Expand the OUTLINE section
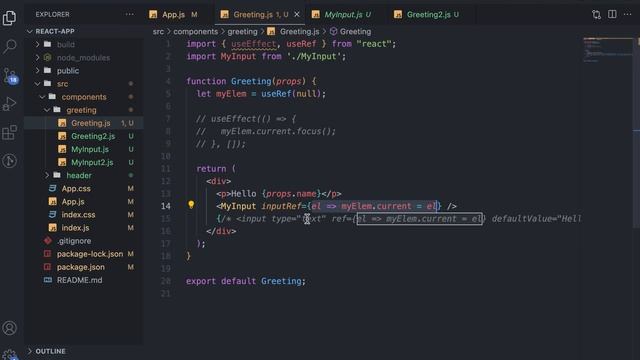Viewport: 640px width, 360px height. tap(46, 351)
